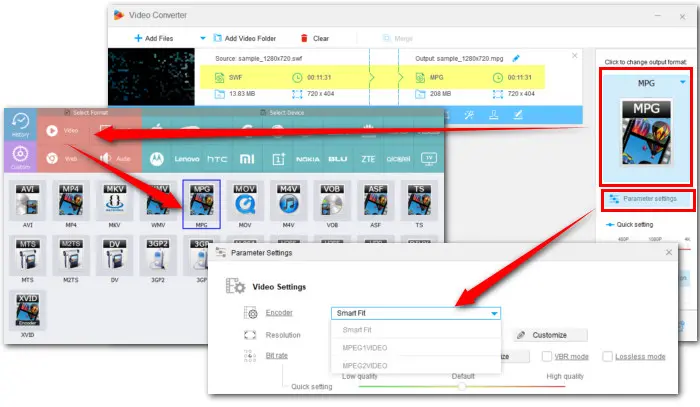Click Add Files button
Image resolution: width=700 pixels, height=407 pixels.
pos(154,38)
